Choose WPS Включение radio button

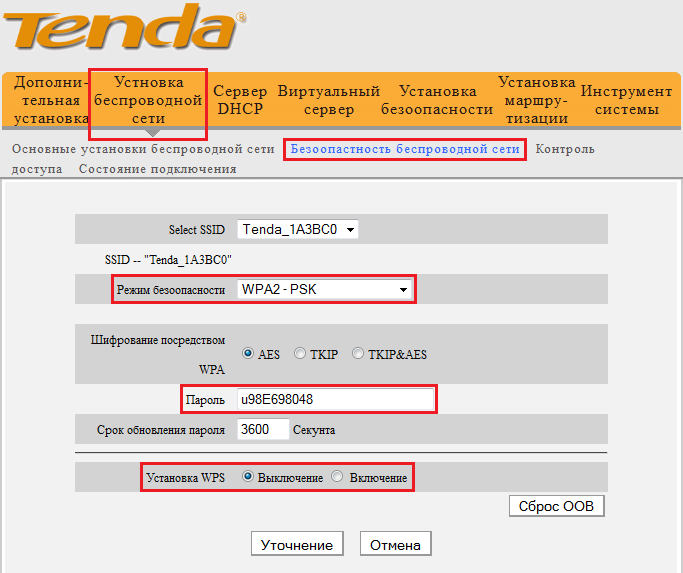(x=337, y=477)
